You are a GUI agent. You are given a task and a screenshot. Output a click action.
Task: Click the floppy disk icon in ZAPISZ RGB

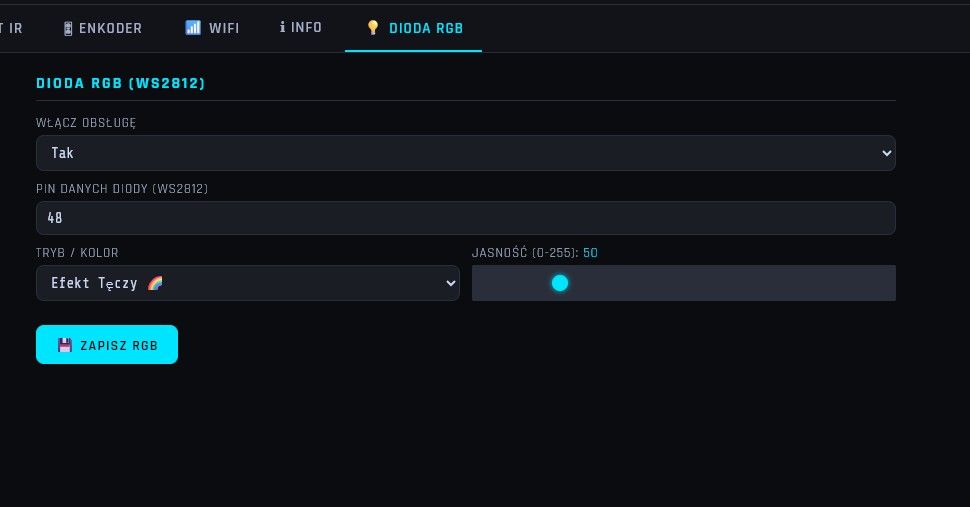click(x=65, y=345)
